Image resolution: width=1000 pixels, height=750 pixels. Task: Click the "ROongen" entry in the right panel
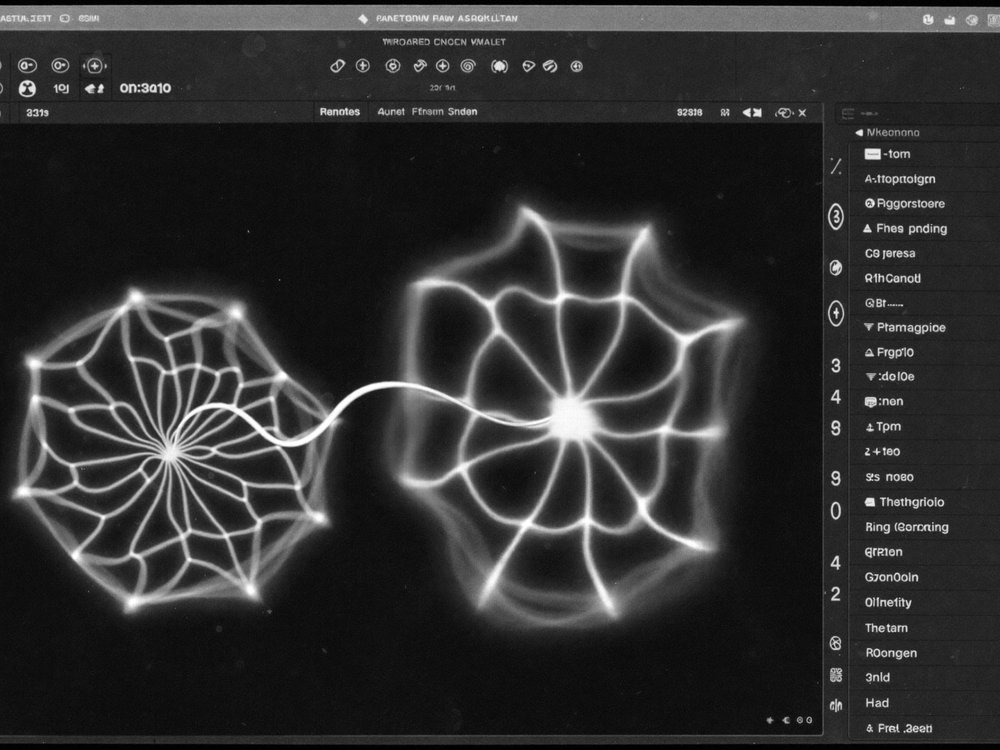pos(891,653)
